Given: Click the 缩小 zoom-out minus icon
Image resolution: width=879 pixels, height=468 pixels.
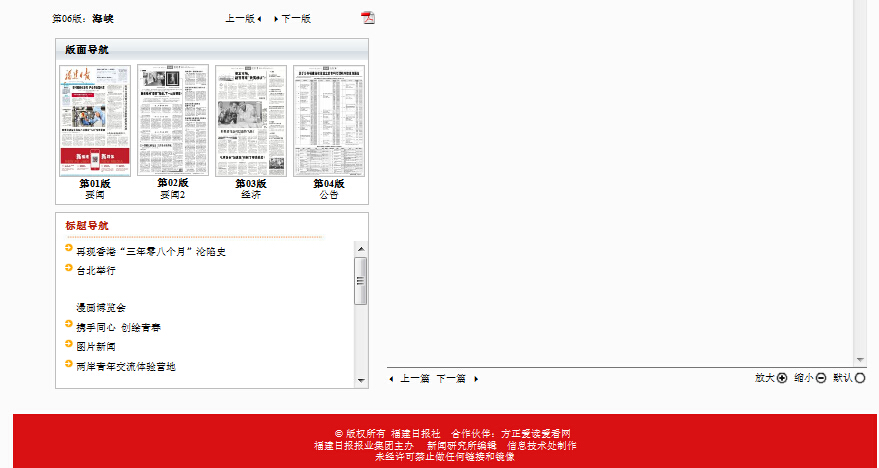Looking at the screenshot, I should [821, 378].
